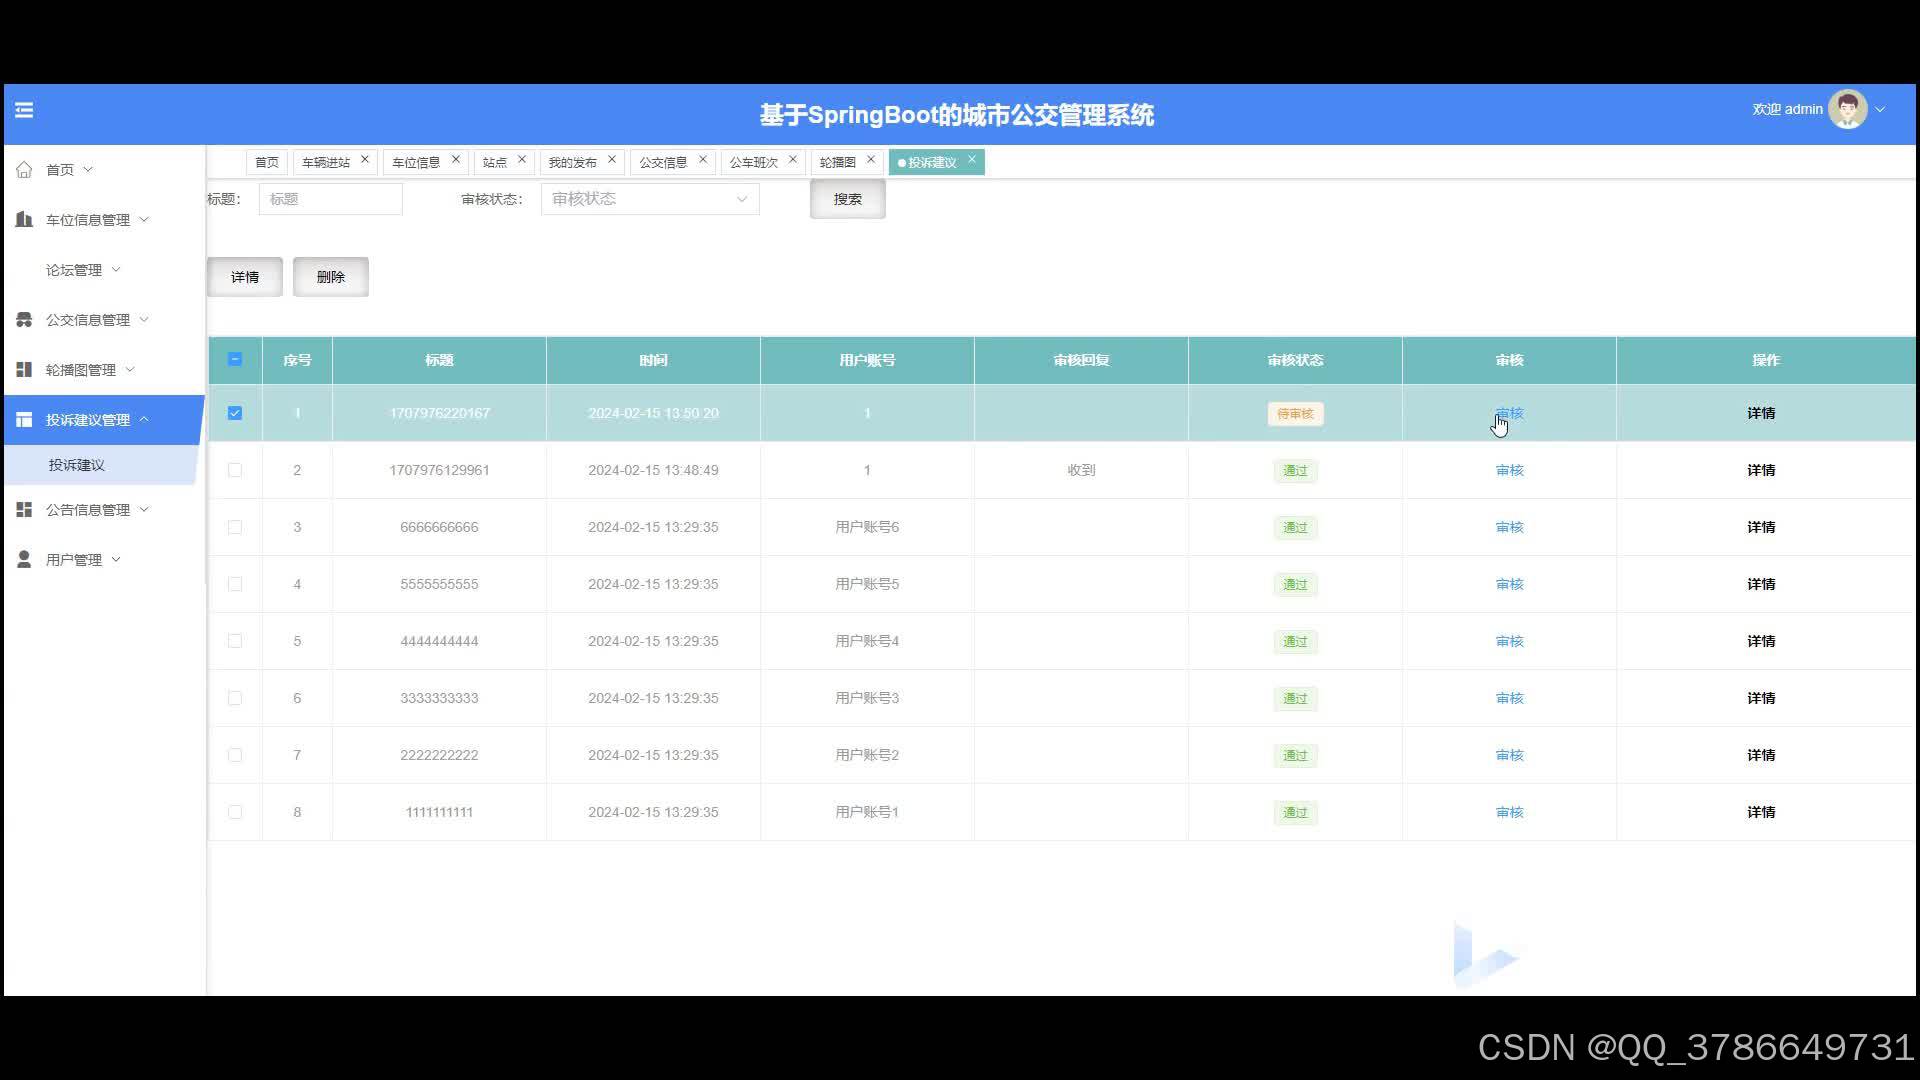
Task: Check the checkbox for row 2
Action: [235, 470]
